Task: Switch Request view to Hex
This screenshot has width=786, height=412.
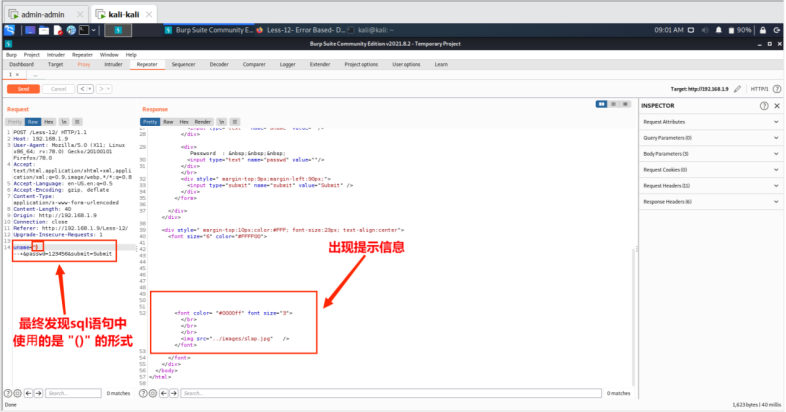Action: tap(49, 122)
